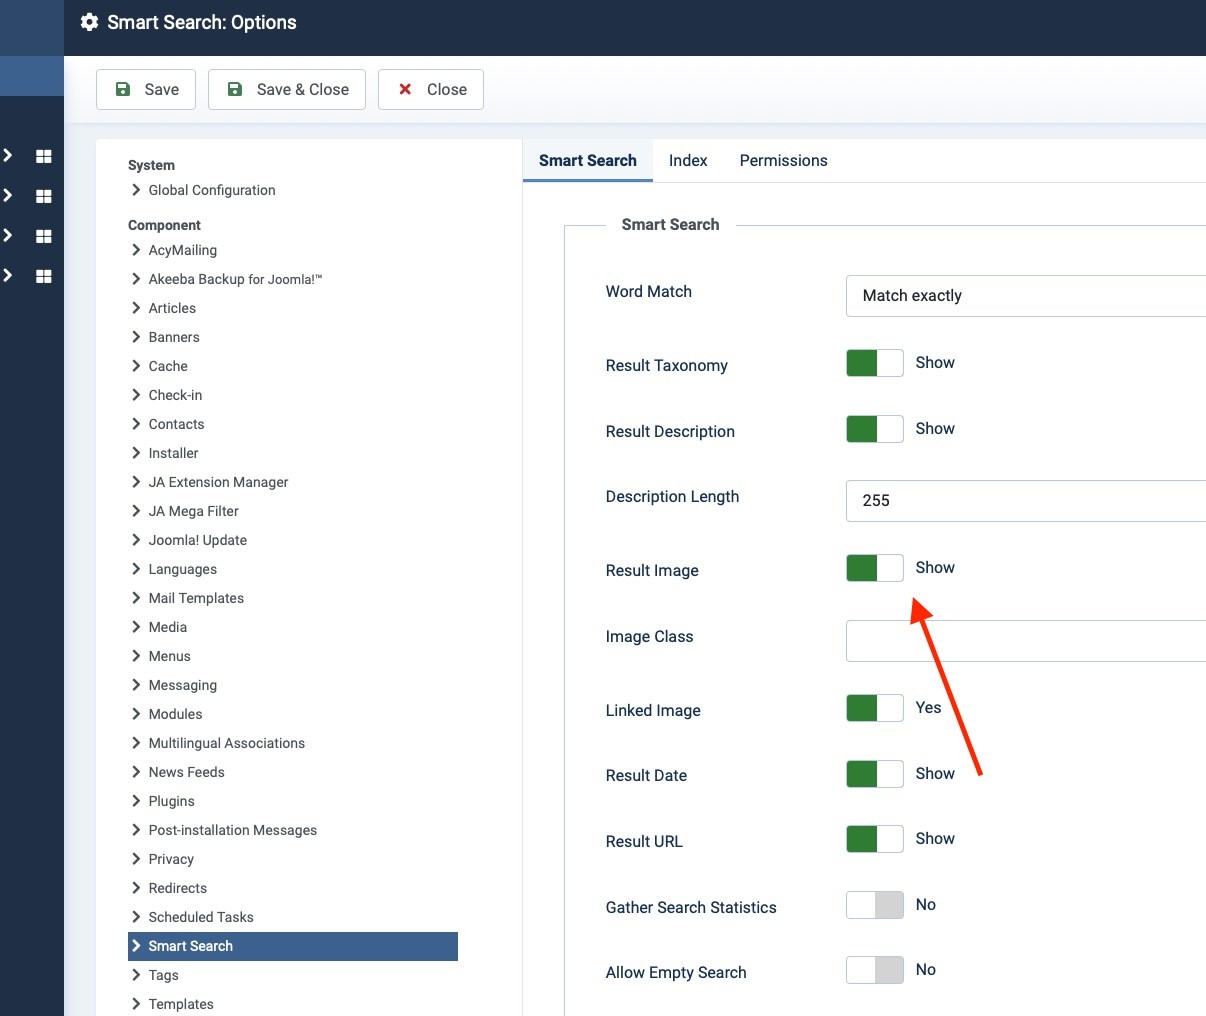
Task: Click the Description Length input field
Action: (x=1025, y=501)
